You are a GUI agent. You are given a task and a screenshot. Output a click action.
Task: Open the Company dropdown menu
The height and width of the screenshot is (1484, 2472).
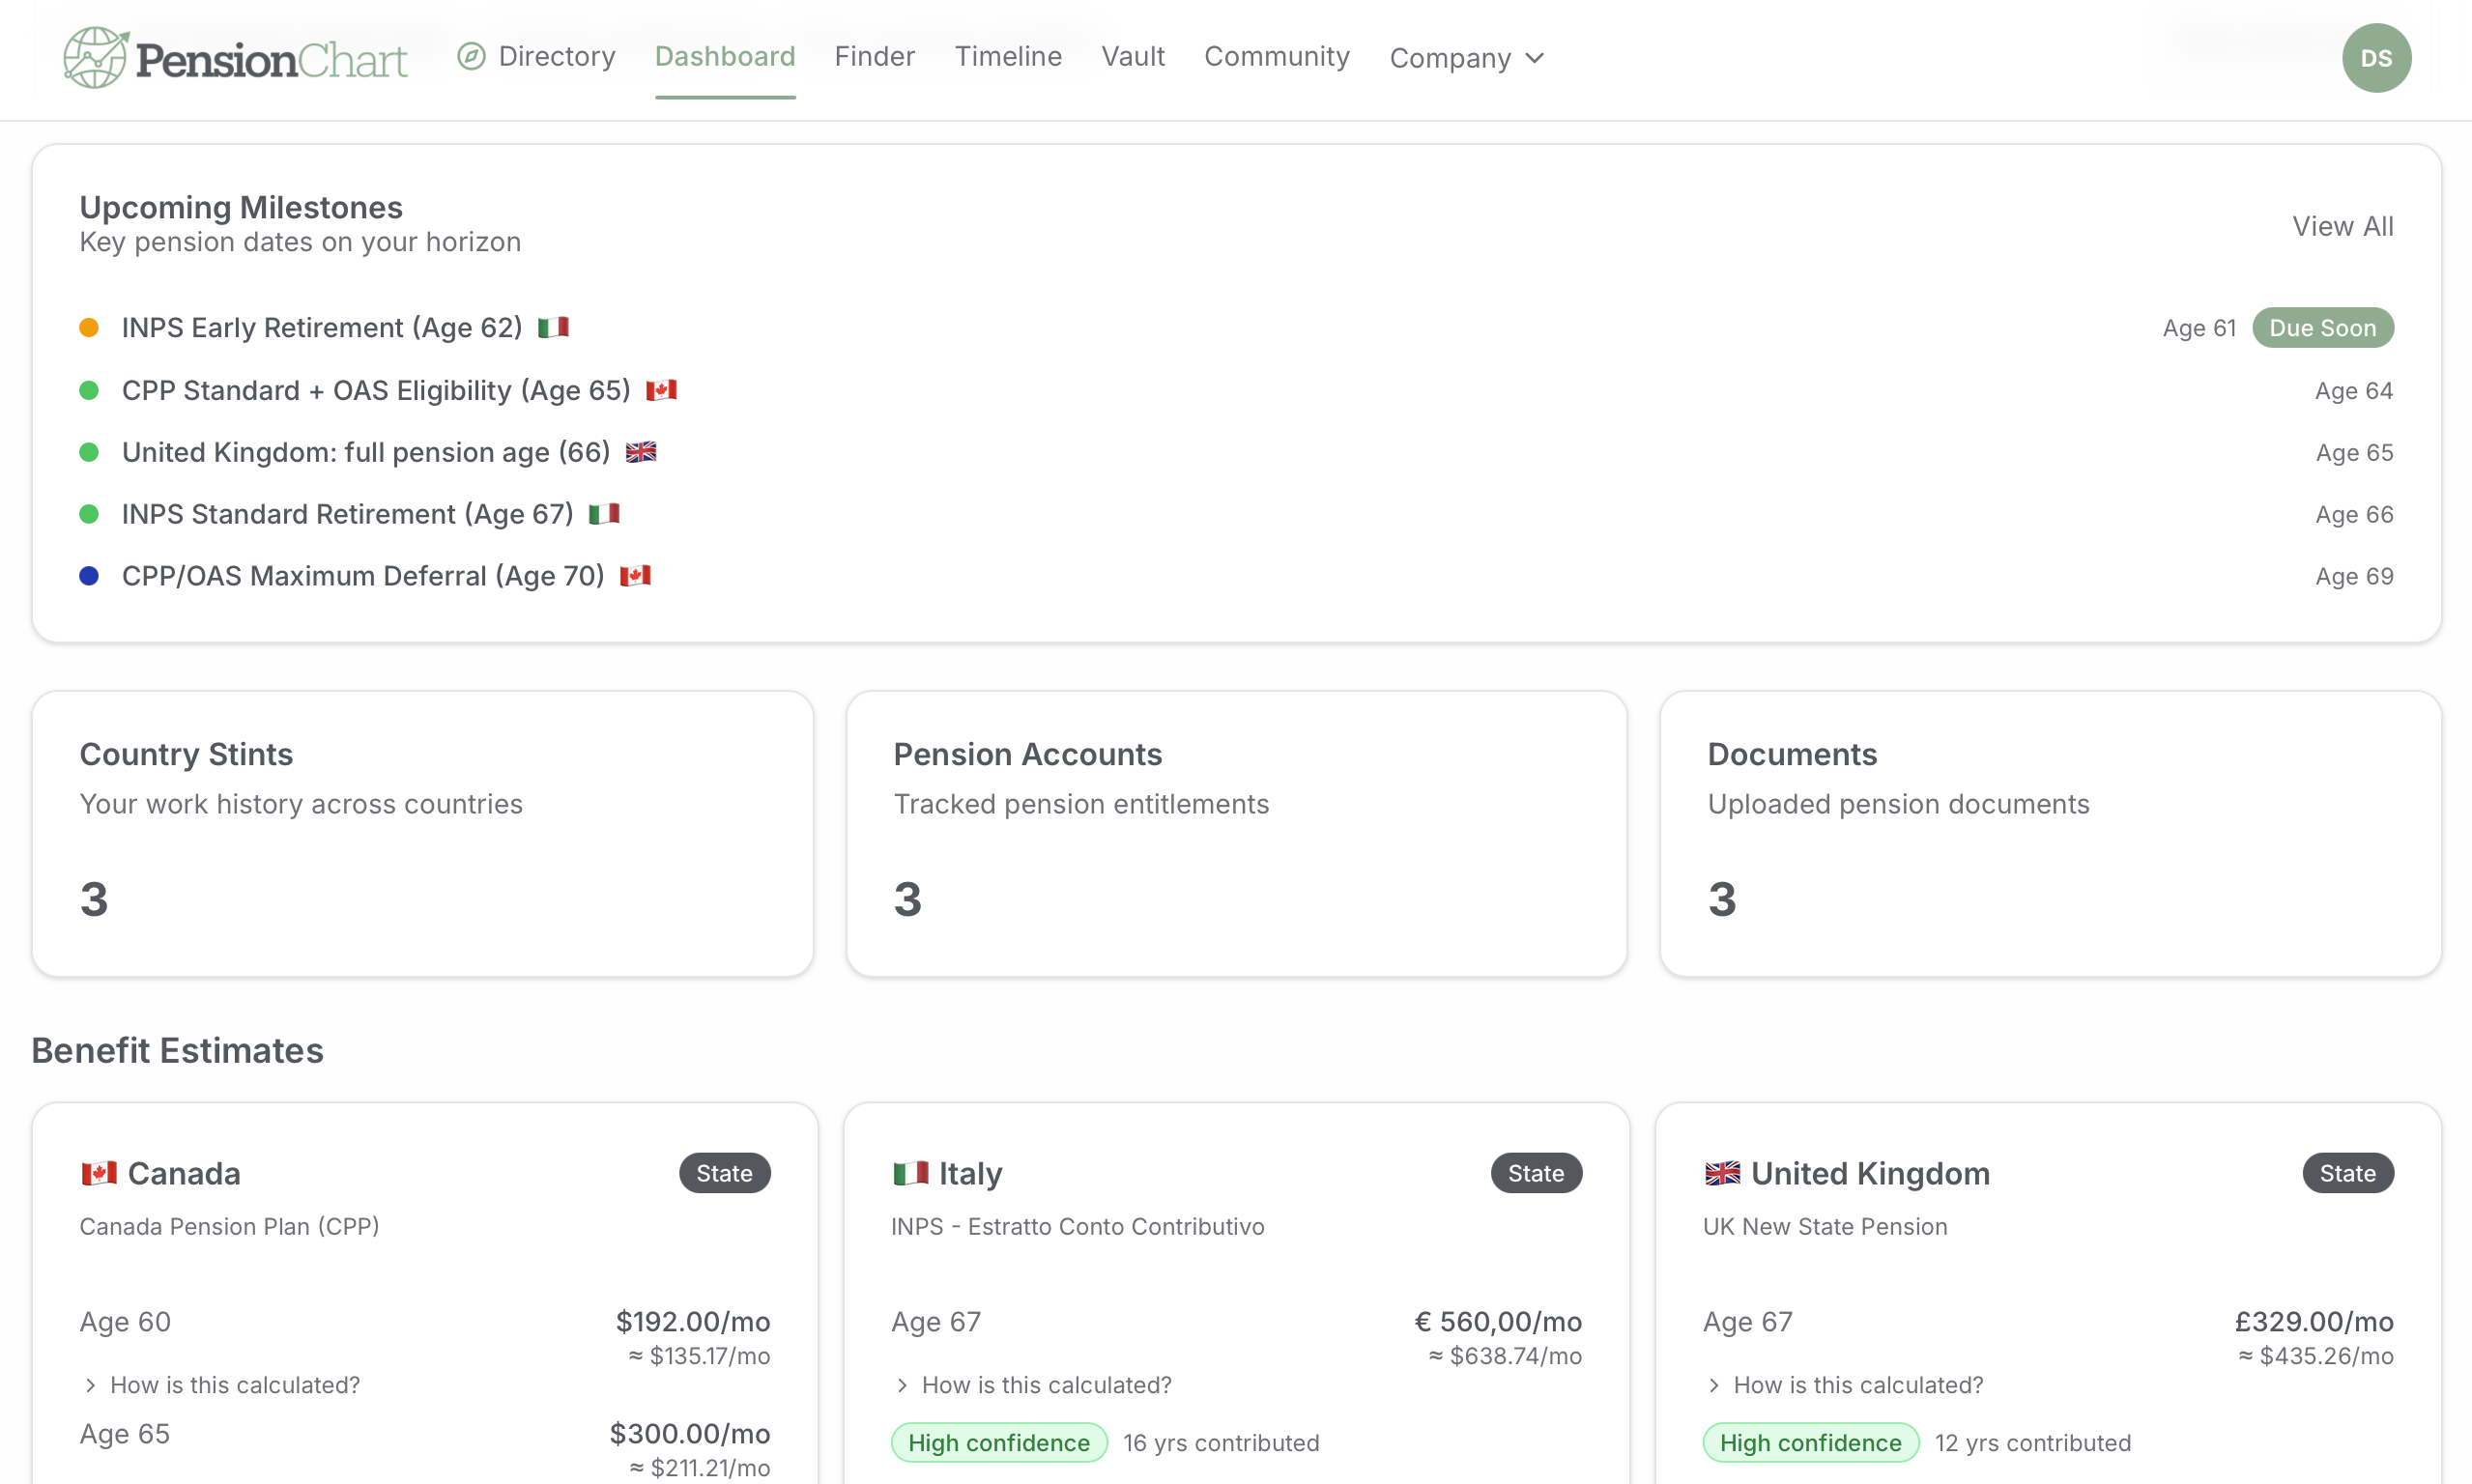point(1467,58)
